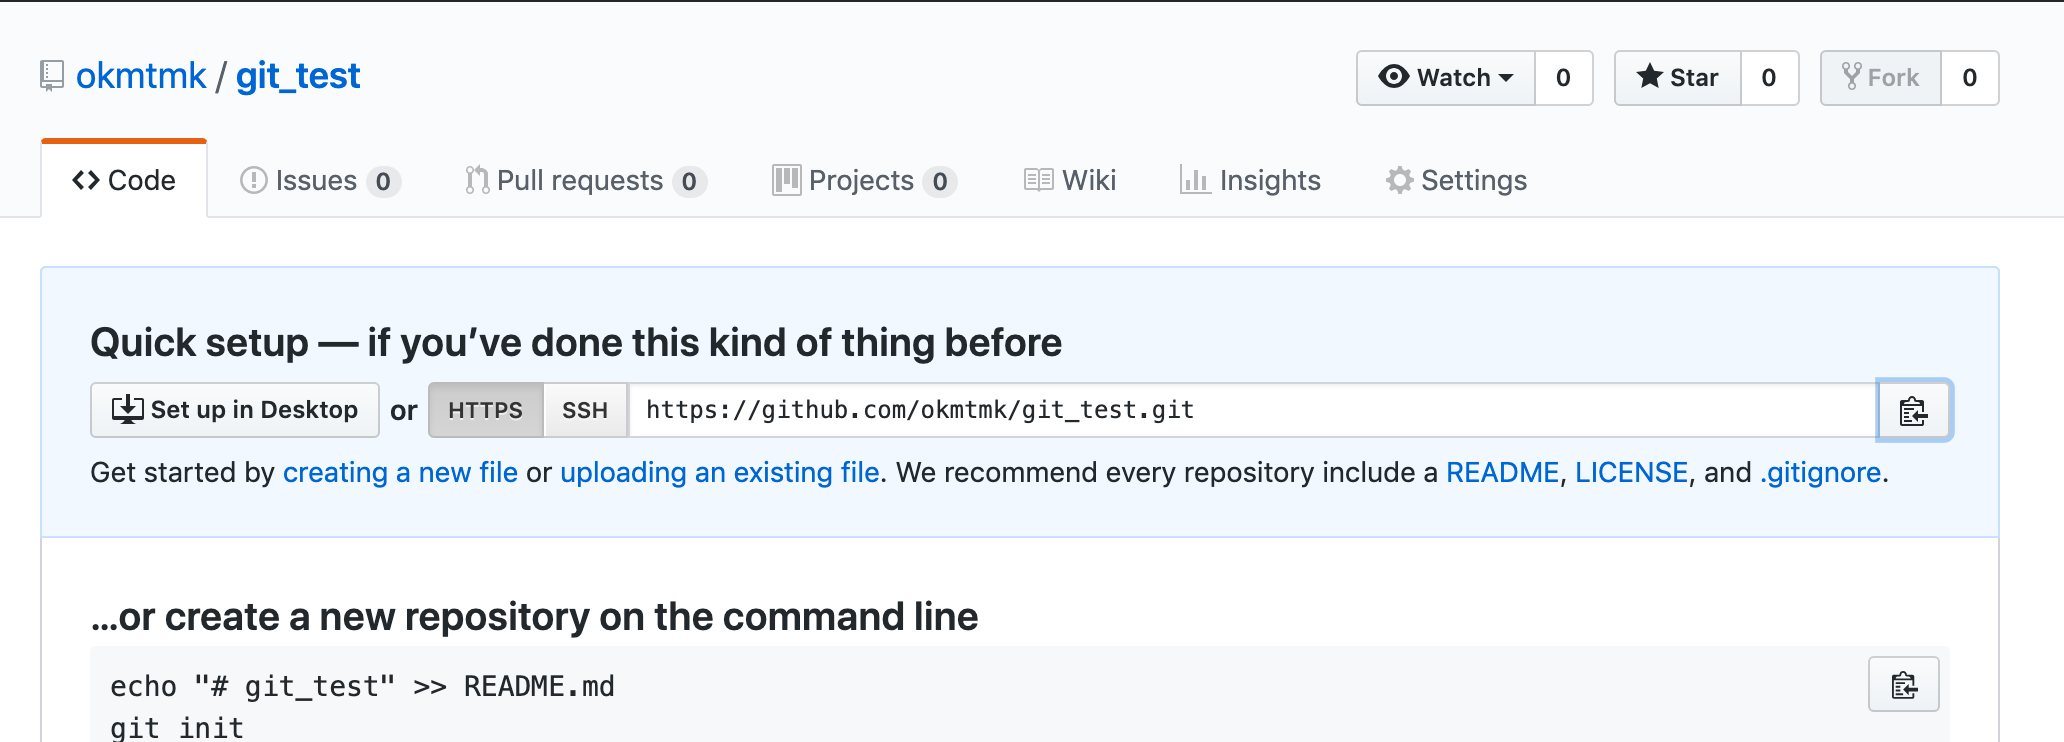
Task: Open the Wiki book tab
Action: 1070,180
